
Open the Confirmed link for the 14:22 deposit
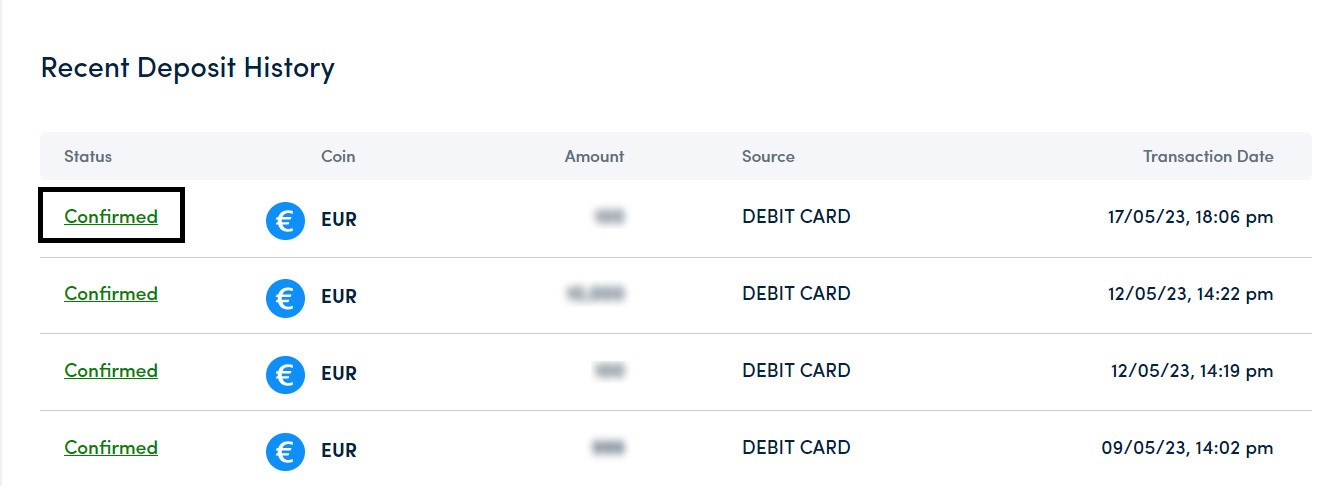point(111,293)
